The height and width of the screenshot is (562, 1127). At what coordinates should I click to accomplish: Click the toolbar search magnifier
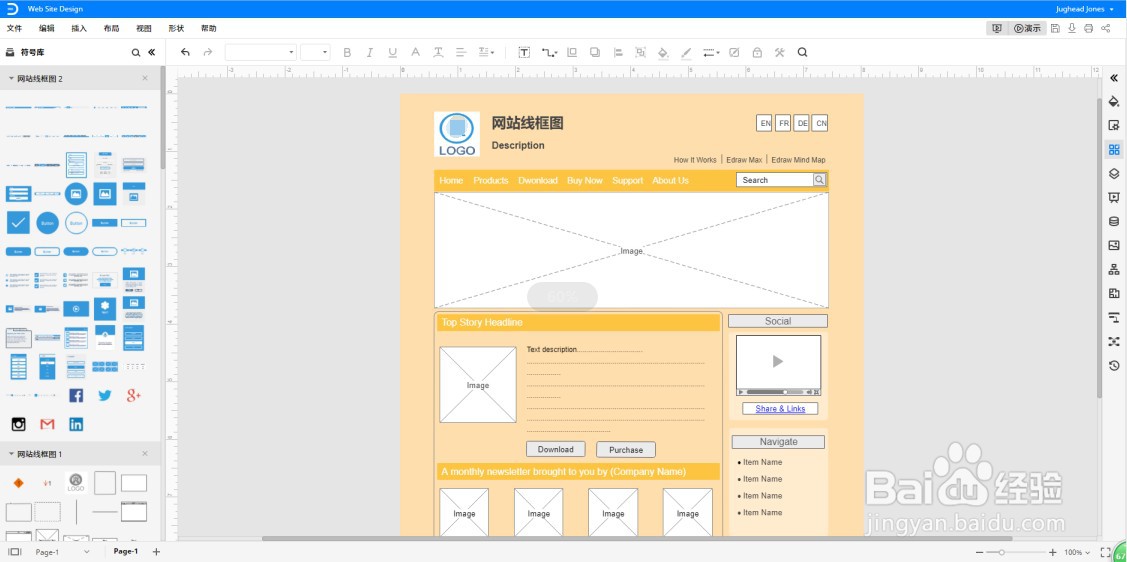pyautogui.click(x=803, y=52)
